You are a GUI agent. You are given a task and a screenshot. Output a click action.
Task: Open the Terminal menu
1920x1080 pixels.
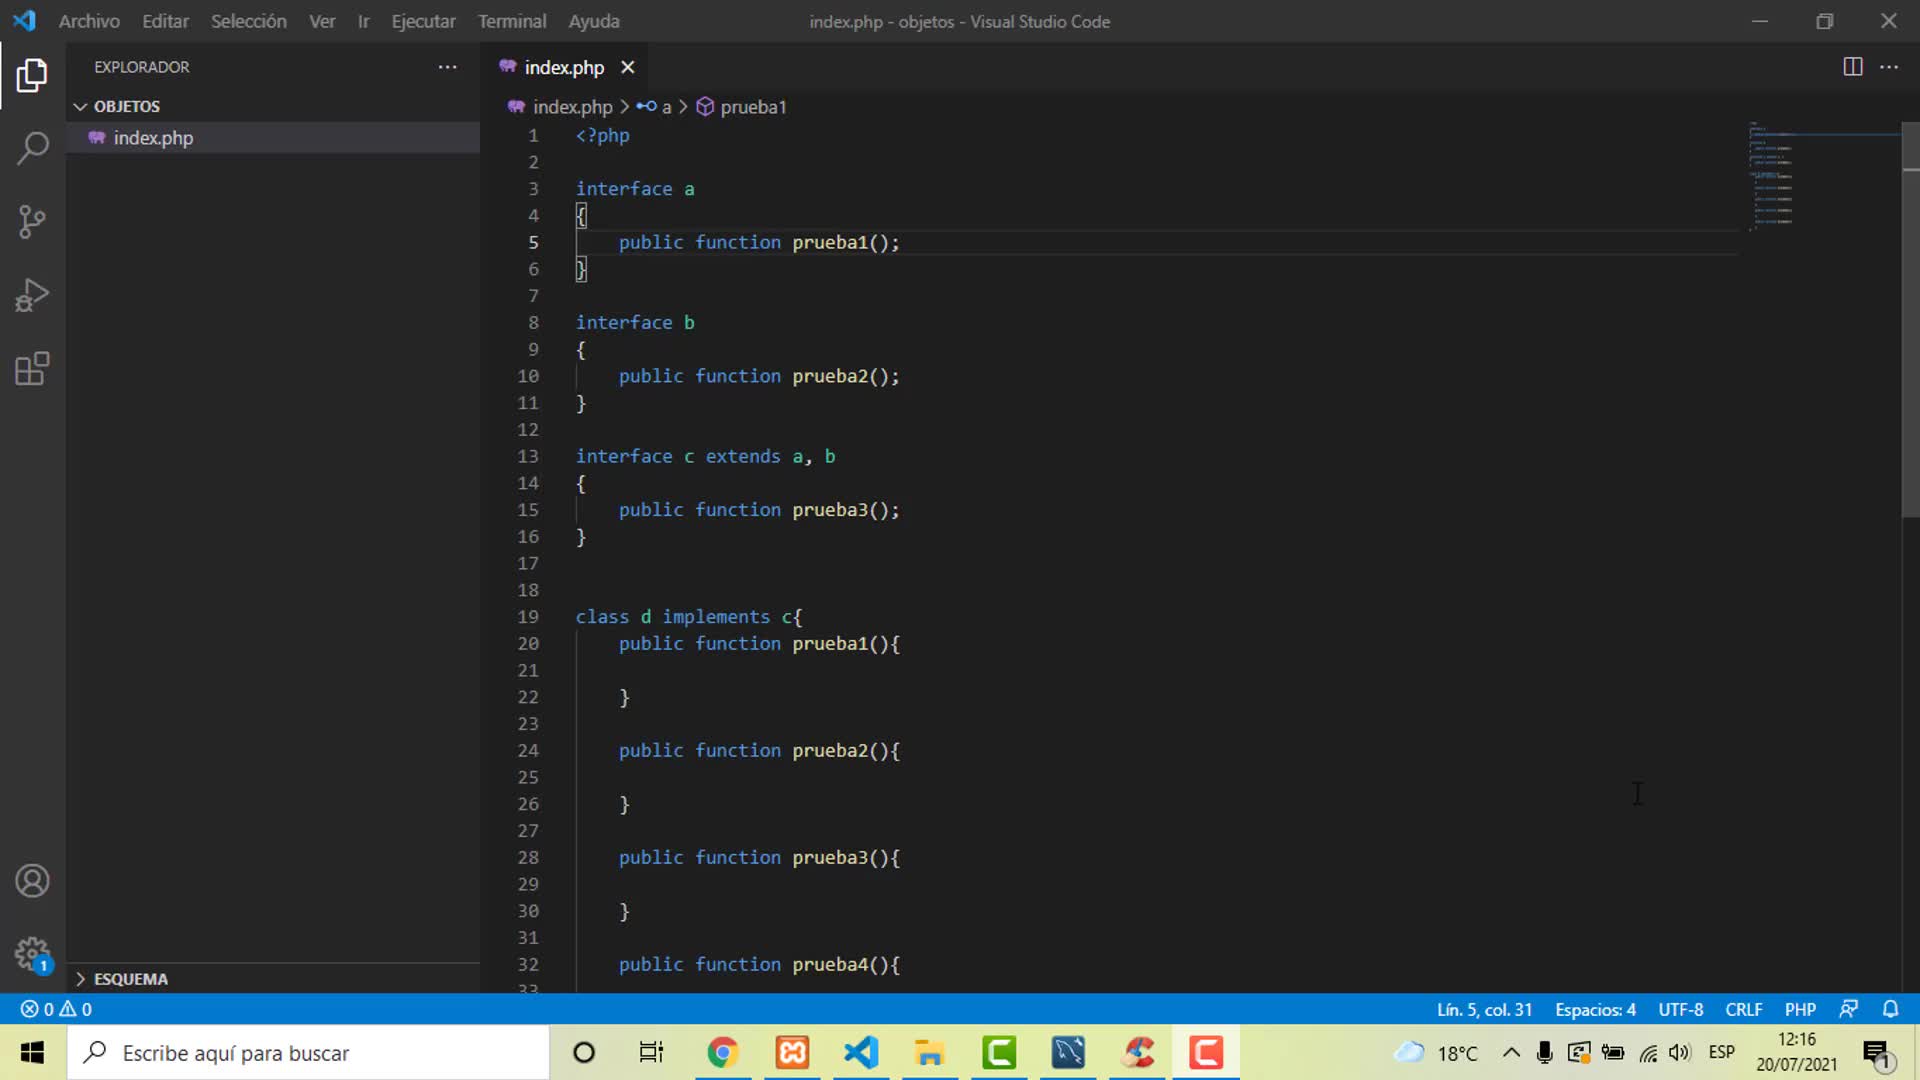512,21
